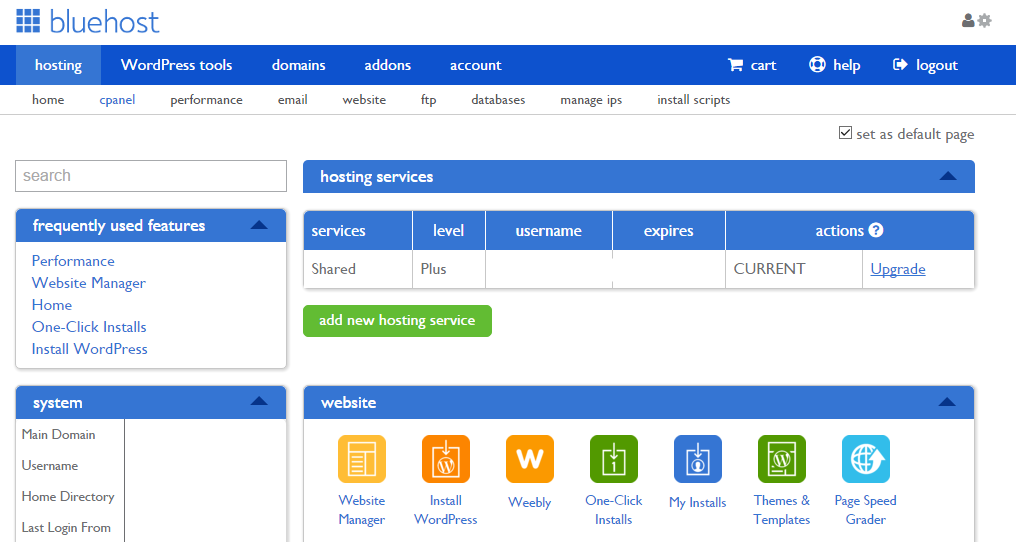Launch the Page Speed Grader icon

pyautogui.click(x=866, y=459)
